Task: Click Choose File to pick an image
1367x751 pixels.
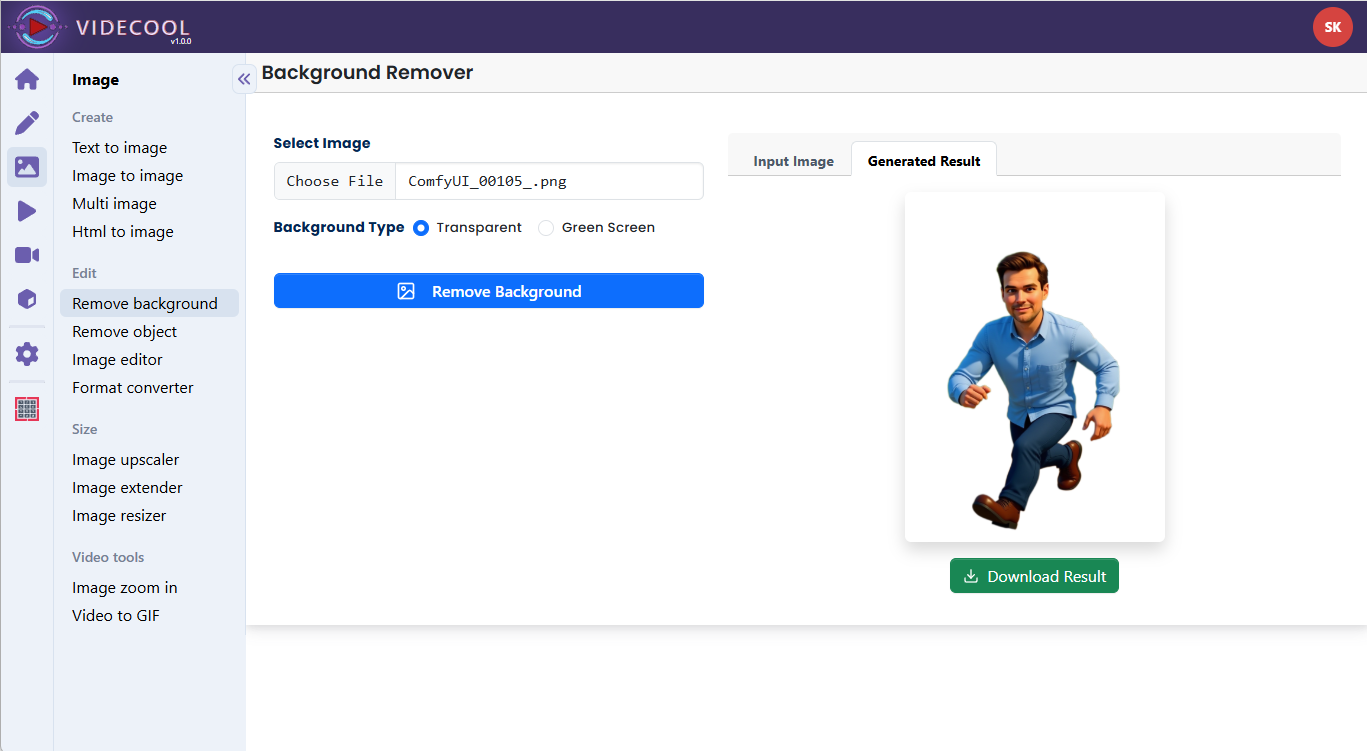Action: [x=335, y=181]
